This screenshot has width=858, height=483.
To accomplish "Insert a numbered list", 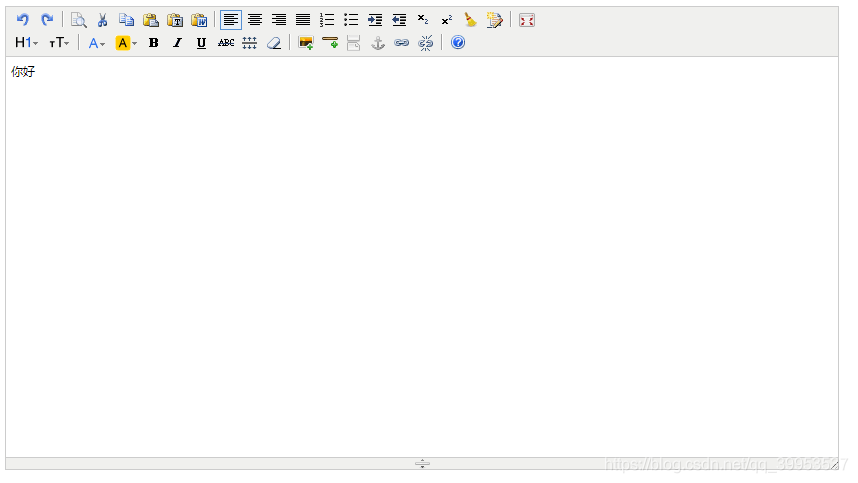I will coord(327,20).
